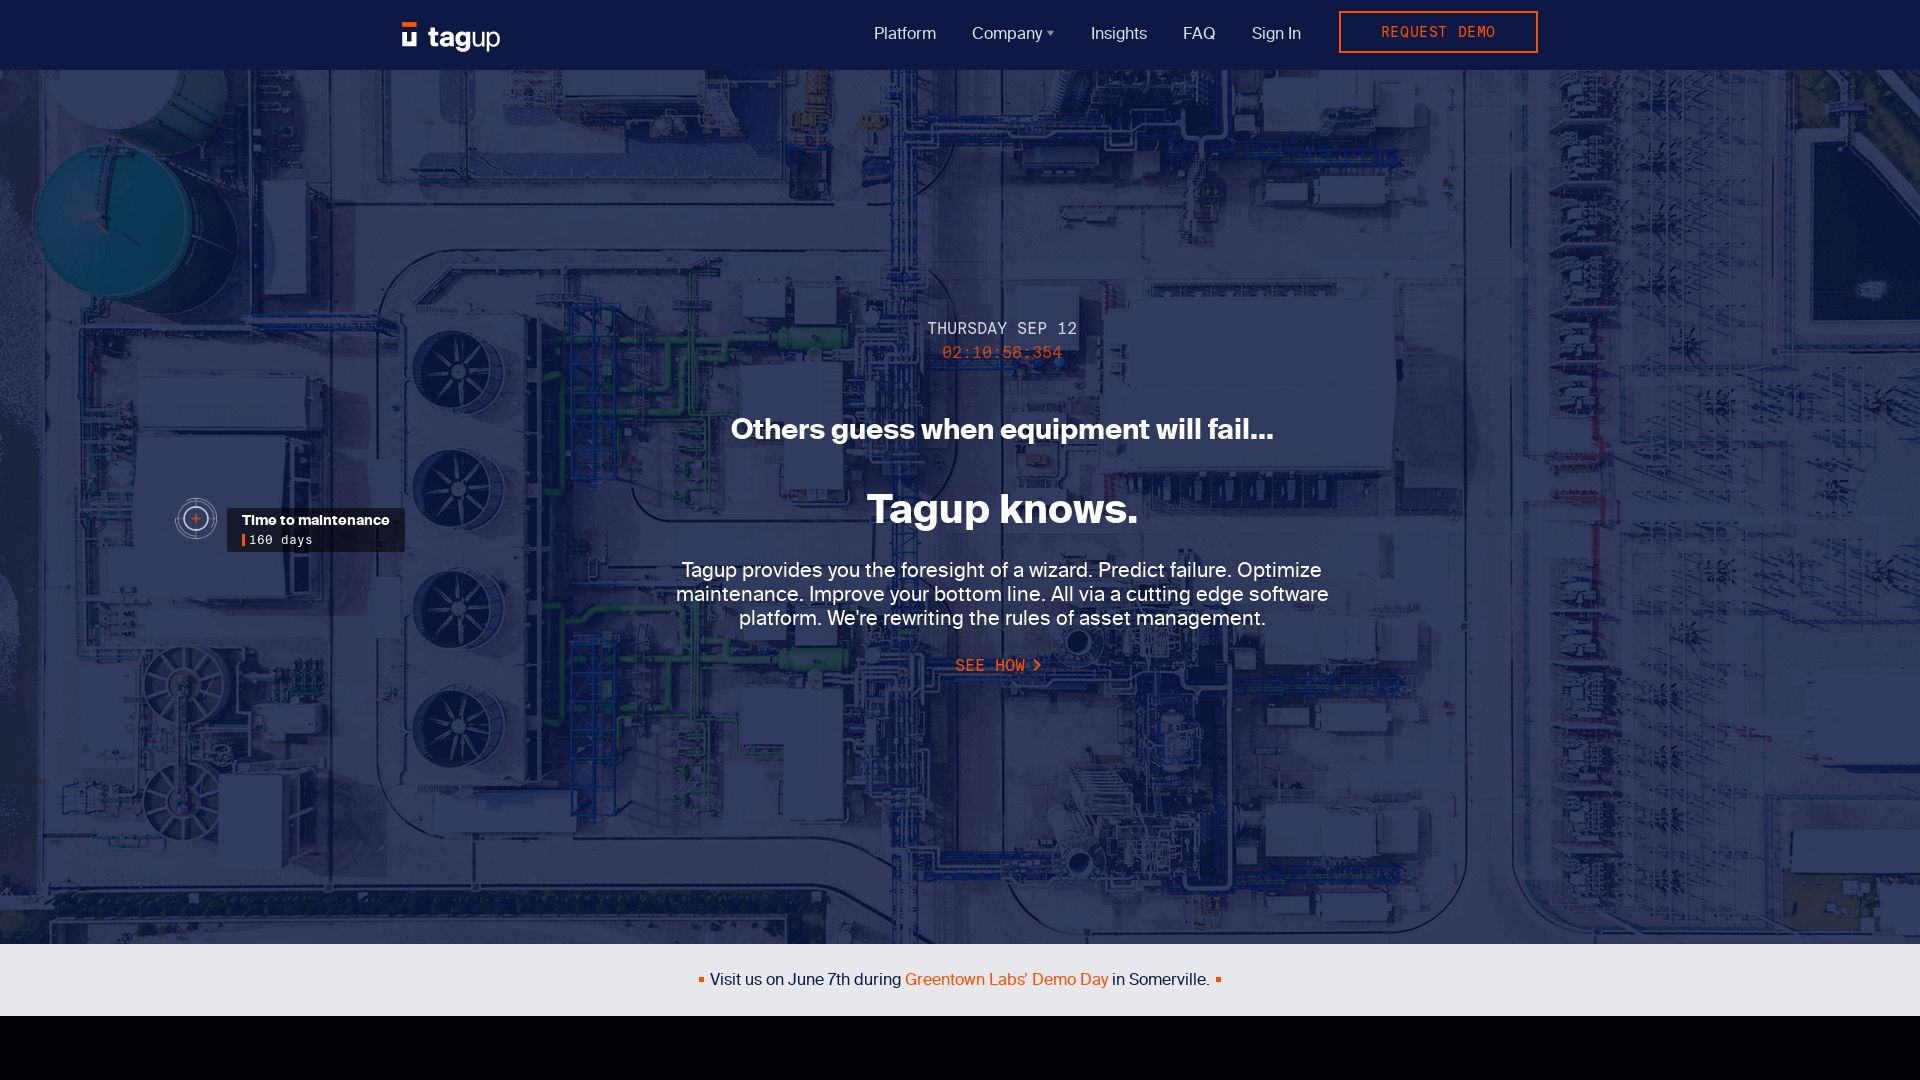Open the Company navigation menu

1006,34
